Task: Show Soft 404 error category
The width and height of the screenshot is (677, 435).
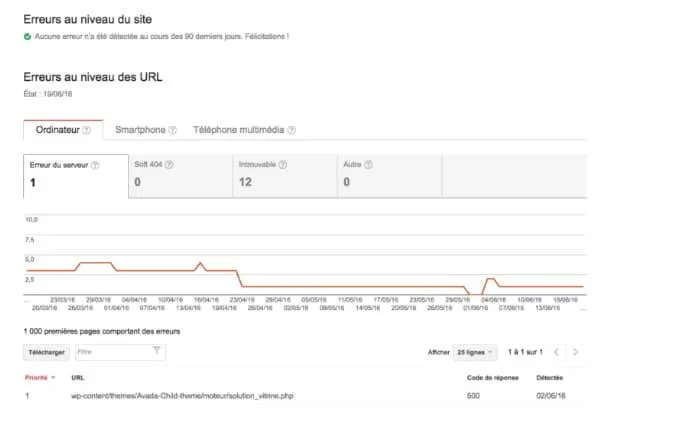Action: point(180,174)
